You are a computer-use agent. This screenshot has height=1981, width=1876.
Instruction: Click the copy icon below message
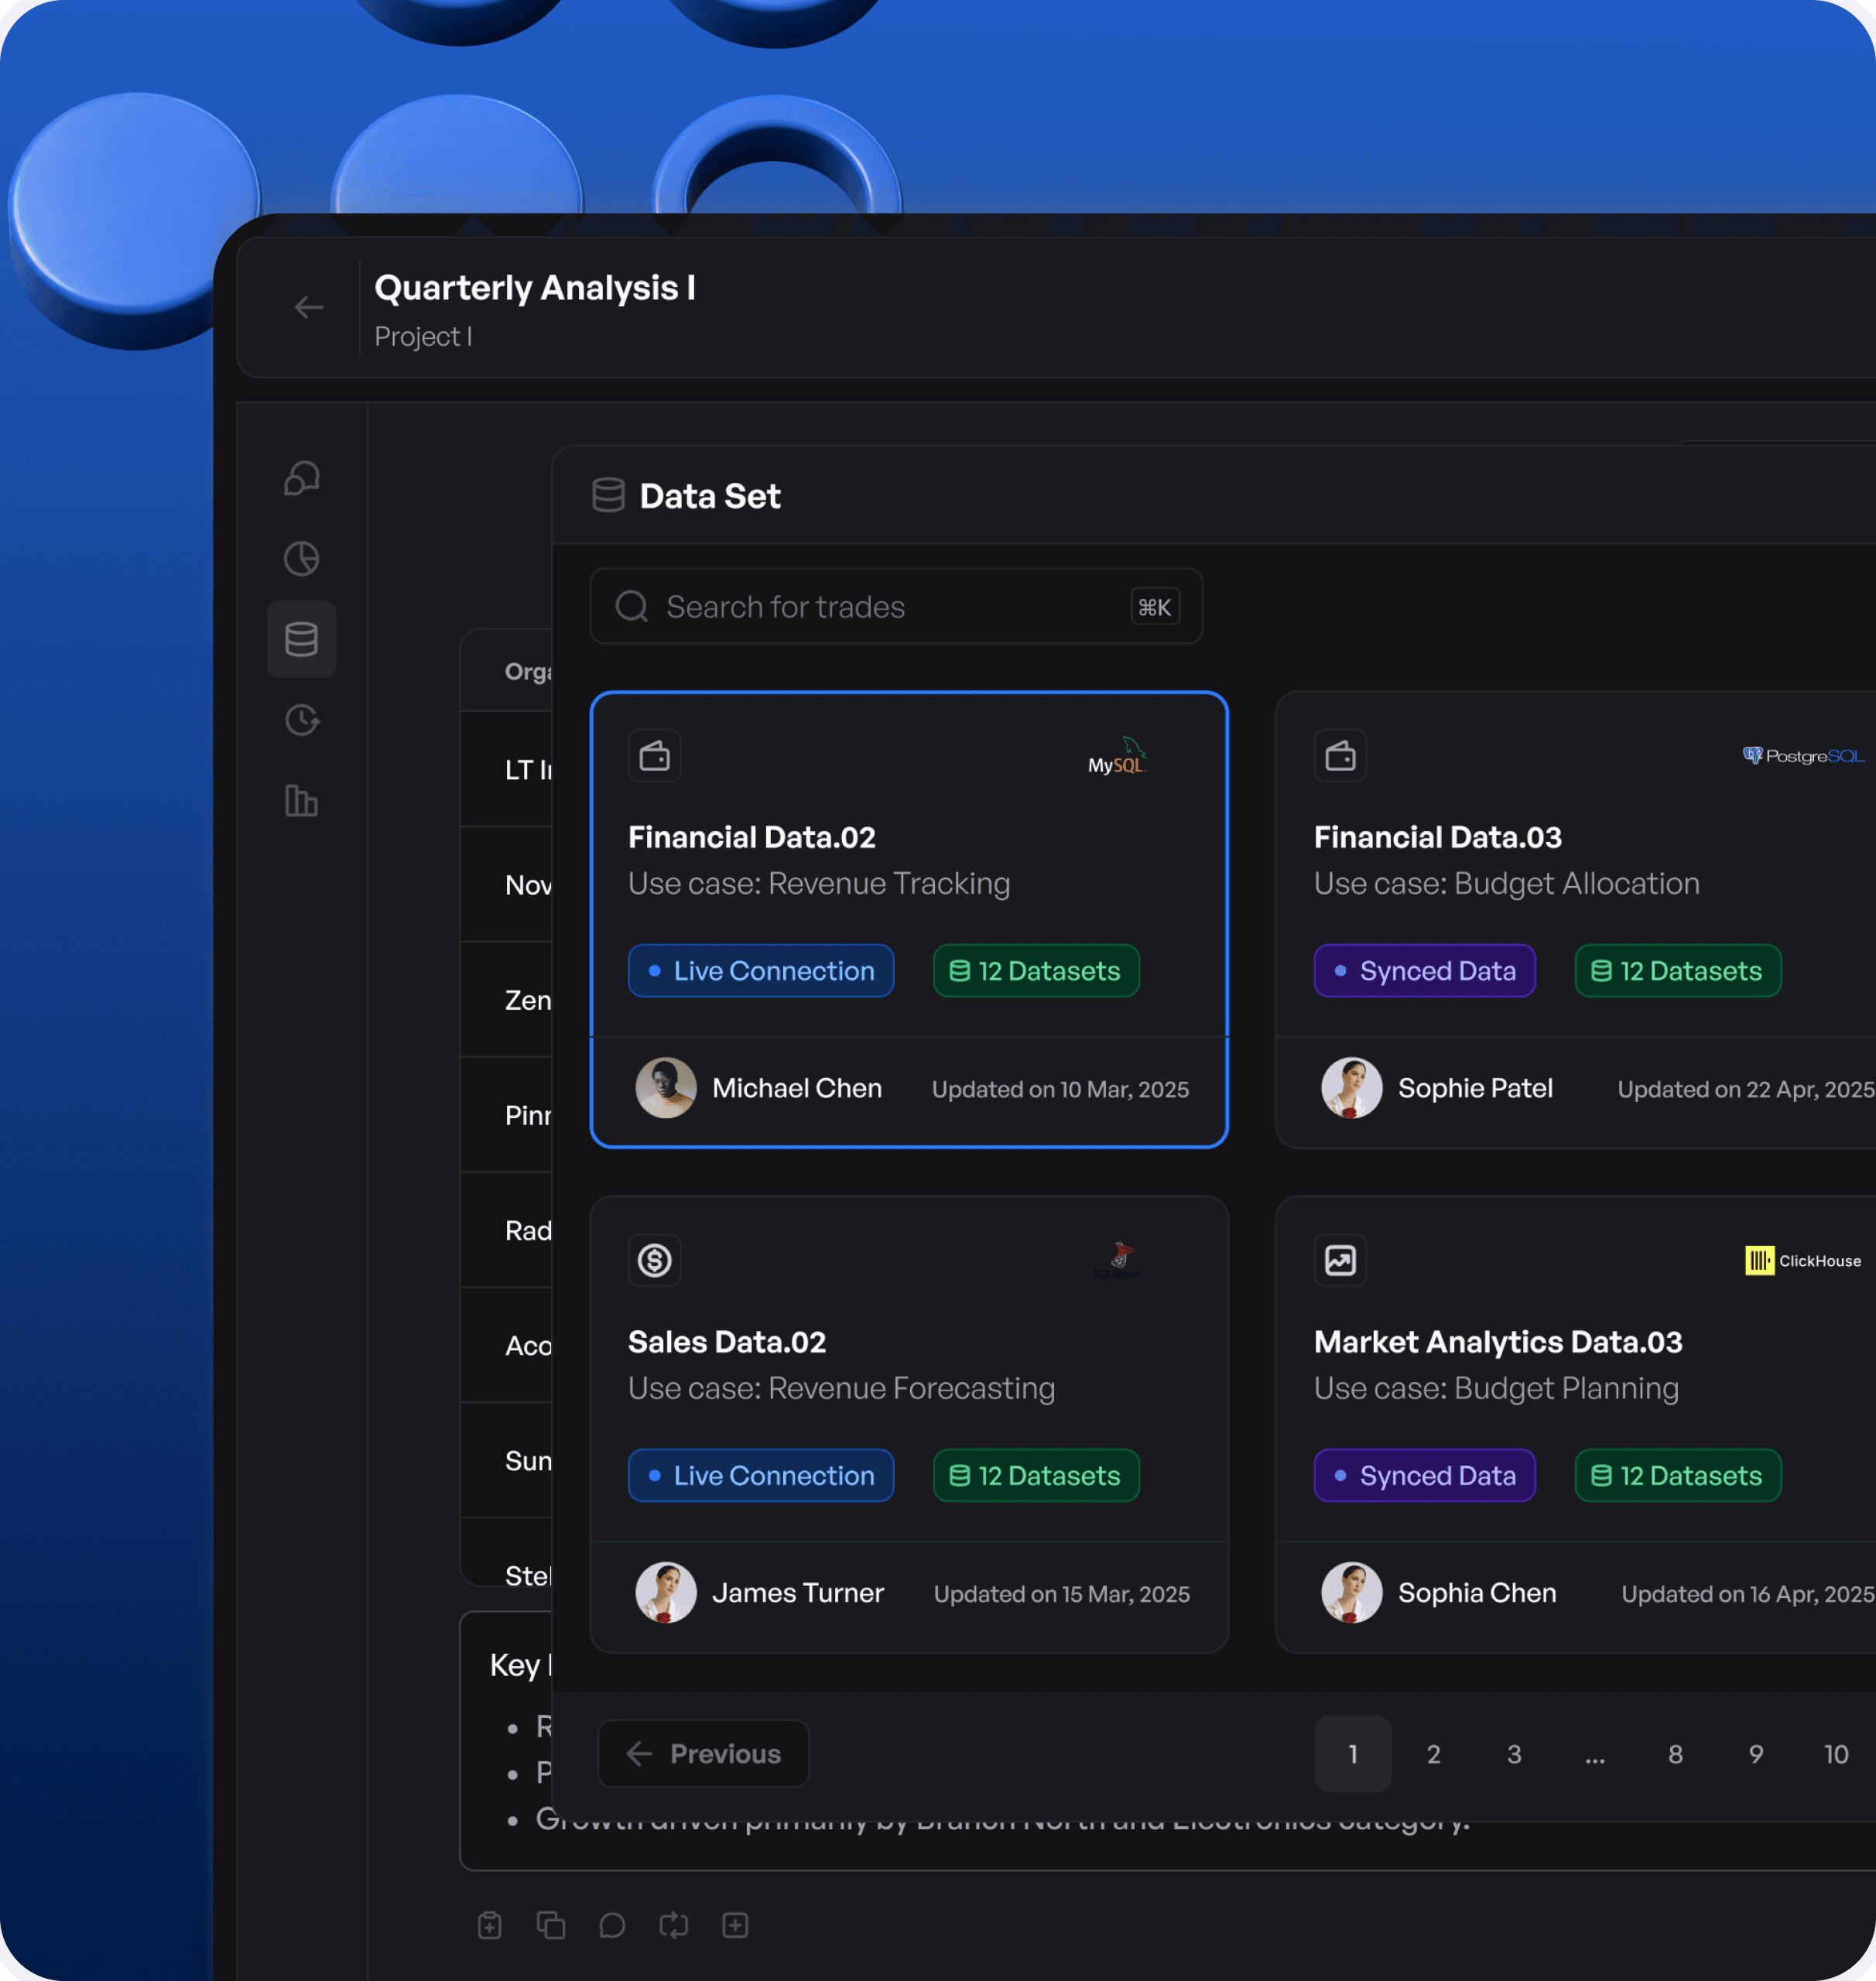tap(551, 1925)
